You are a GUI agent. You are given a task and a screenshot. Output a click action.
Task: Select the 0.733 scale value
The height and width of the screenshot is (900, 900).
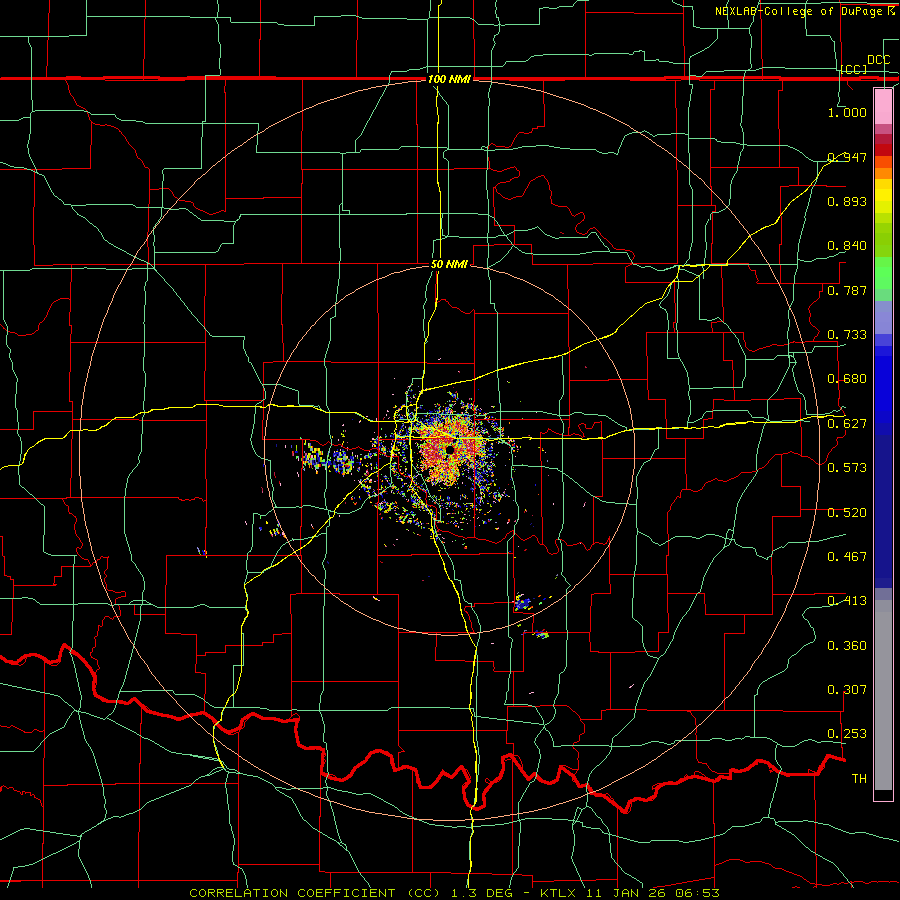(x=847, y=335)
